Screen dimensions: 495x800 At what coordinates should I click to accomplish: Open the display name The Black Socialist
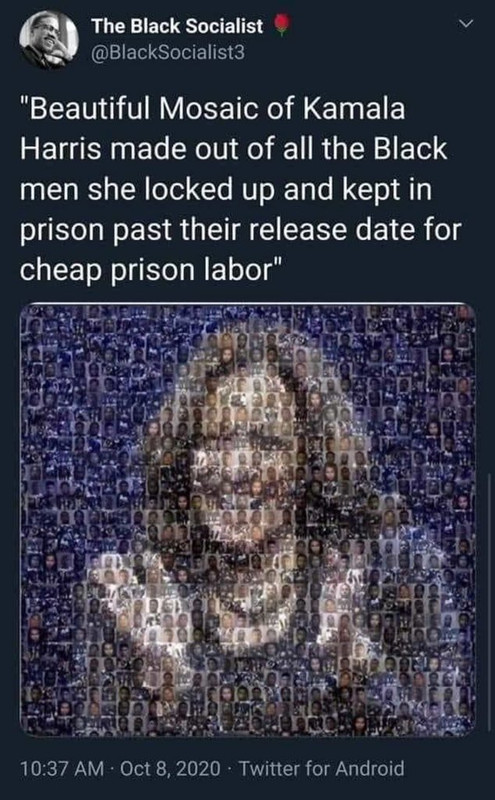coord(177,26)
